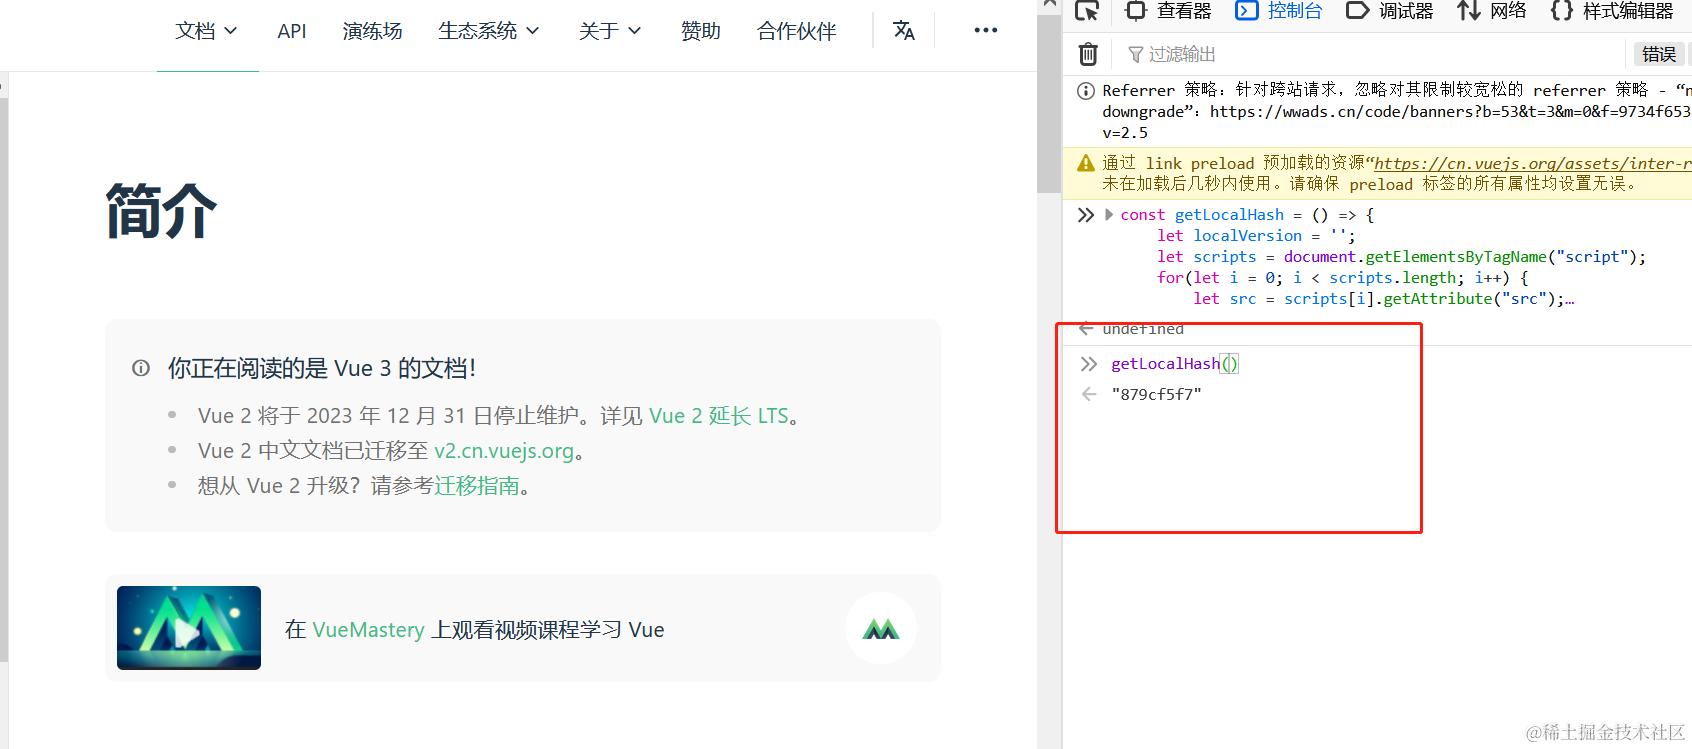Open the 文档 dropdown menu
The image size is (1692, 749).
pos(207,31)
